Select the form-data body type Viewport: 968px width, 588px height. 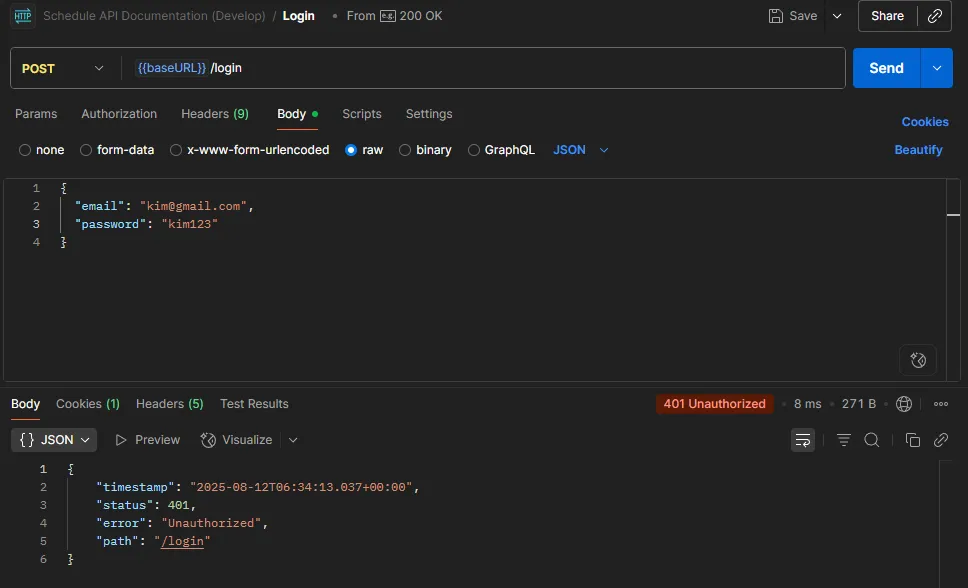(117, 150)
